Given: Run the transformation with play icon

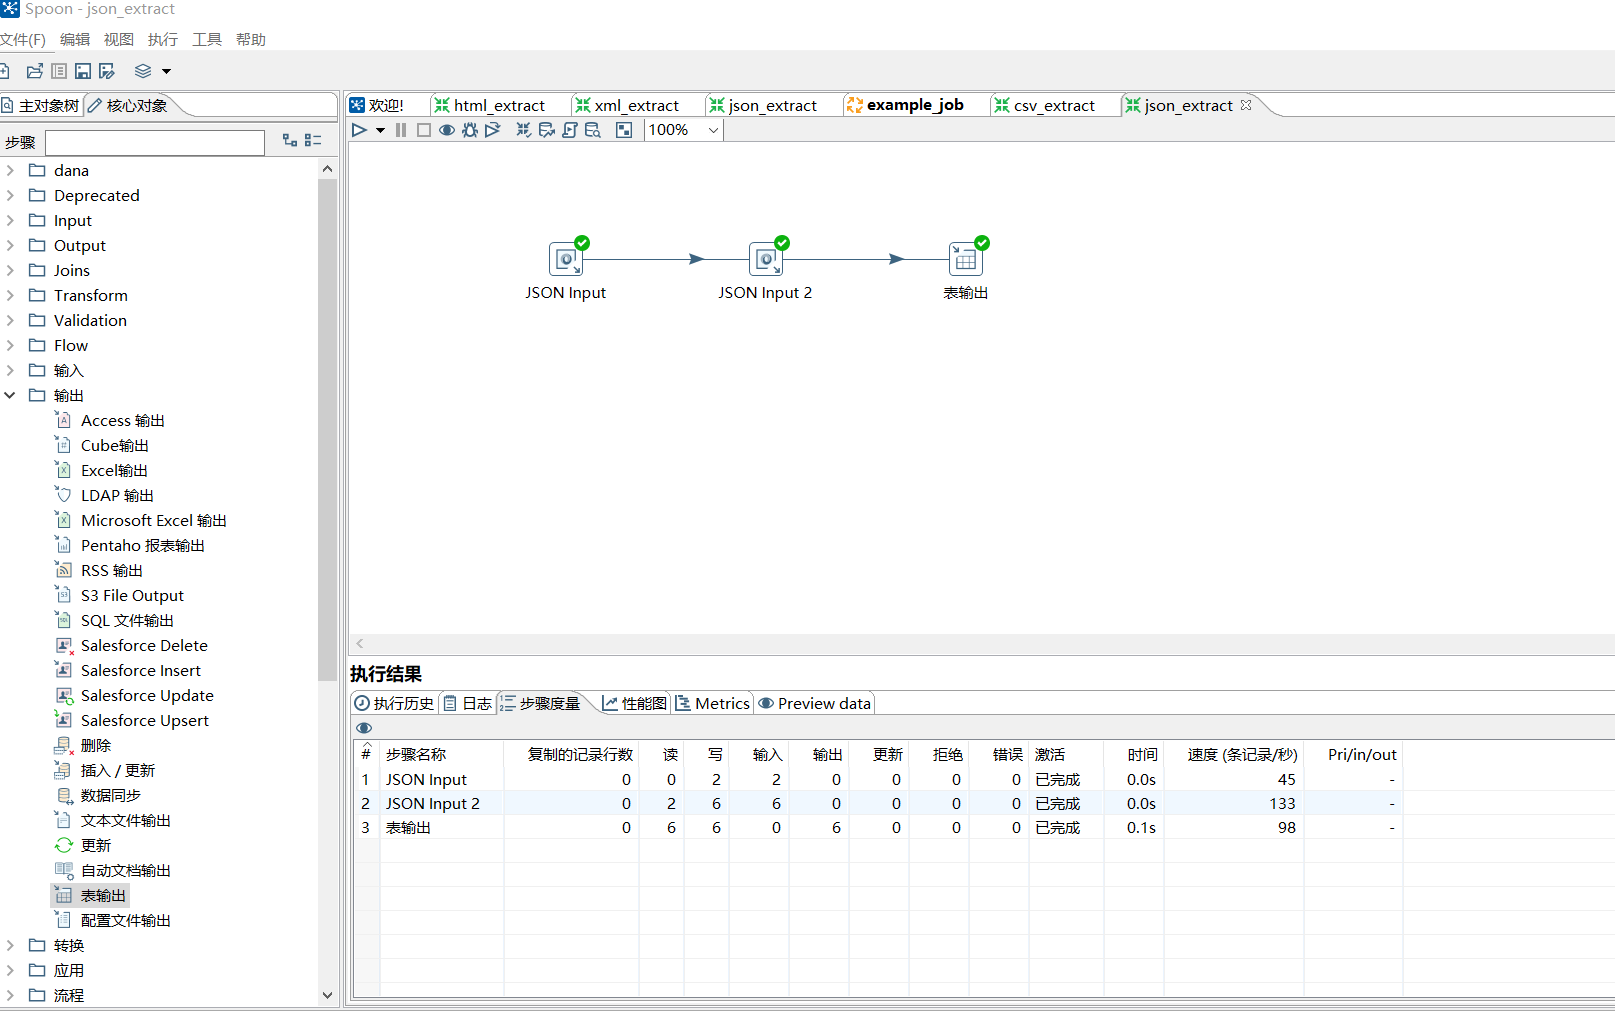Looking at the screenshot, I should 359,130.
